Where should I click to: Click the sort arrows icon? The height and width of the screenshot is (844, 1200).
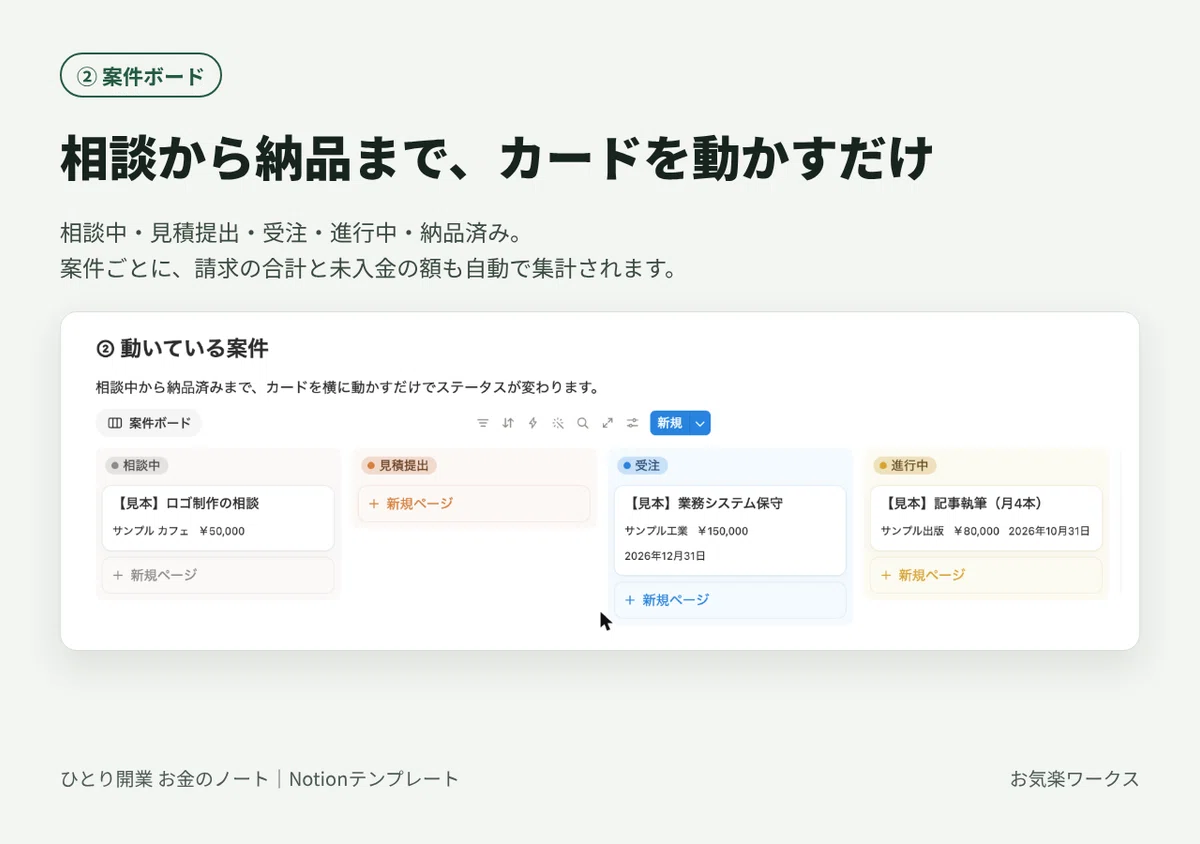(x=508, y=423)
